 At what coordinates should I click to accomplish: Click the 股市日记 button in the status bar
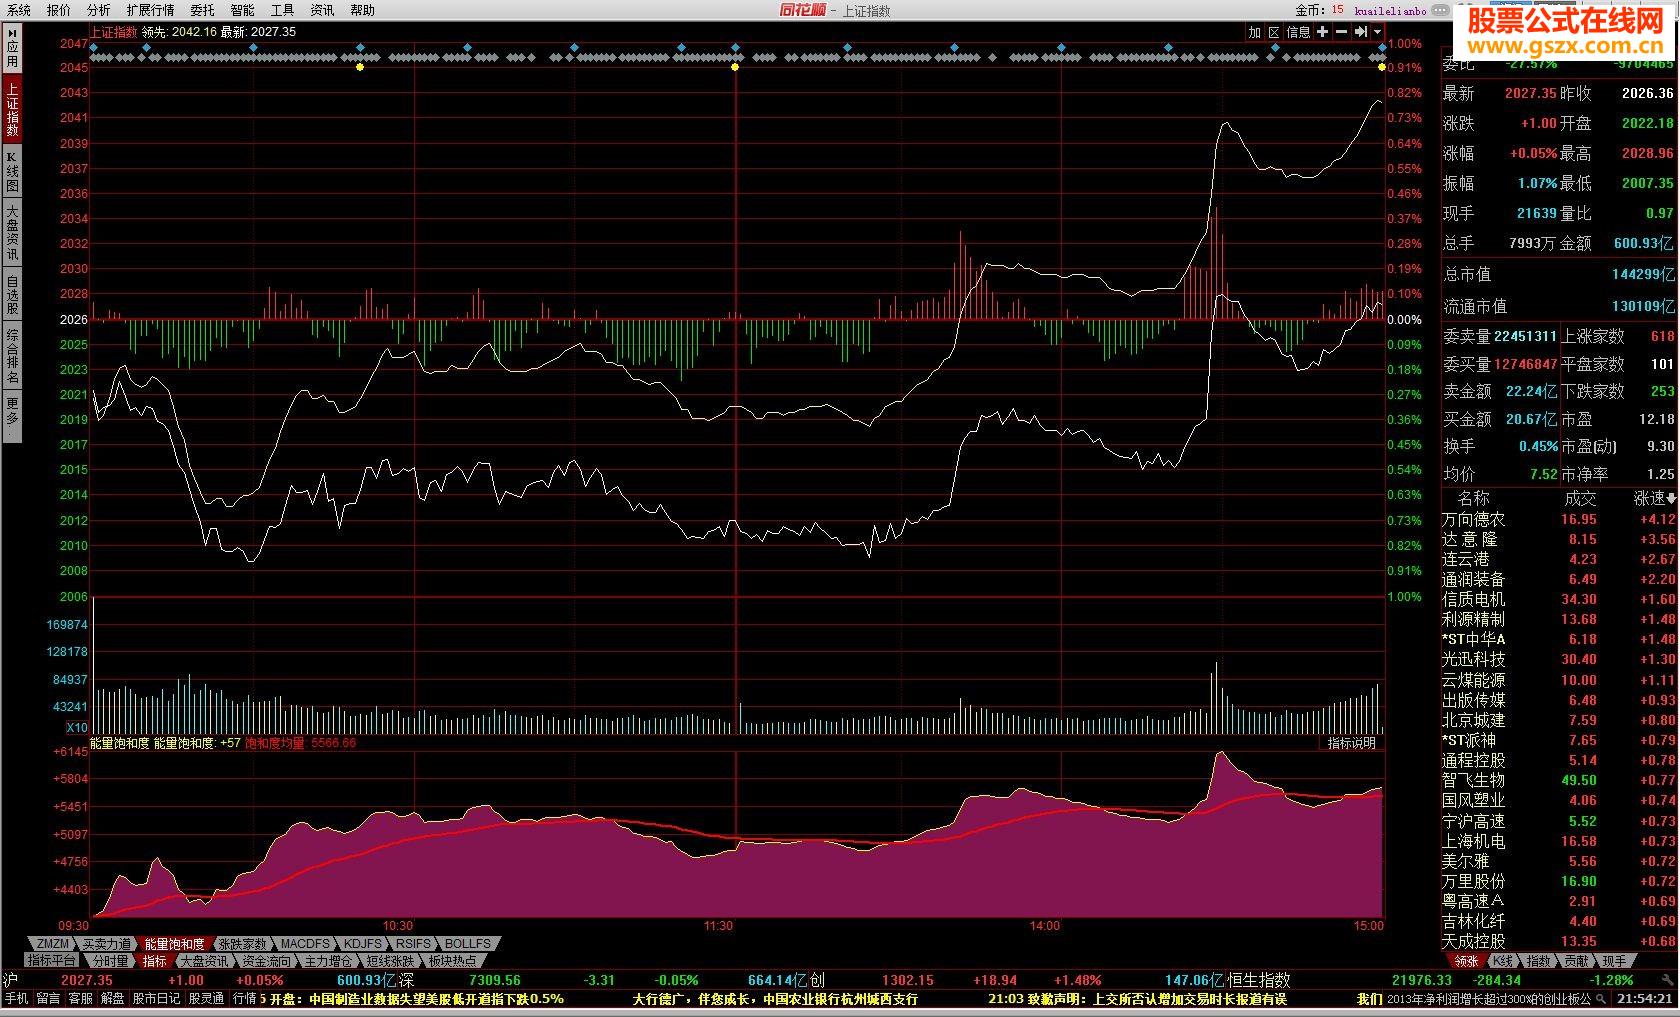coord(157,998)
